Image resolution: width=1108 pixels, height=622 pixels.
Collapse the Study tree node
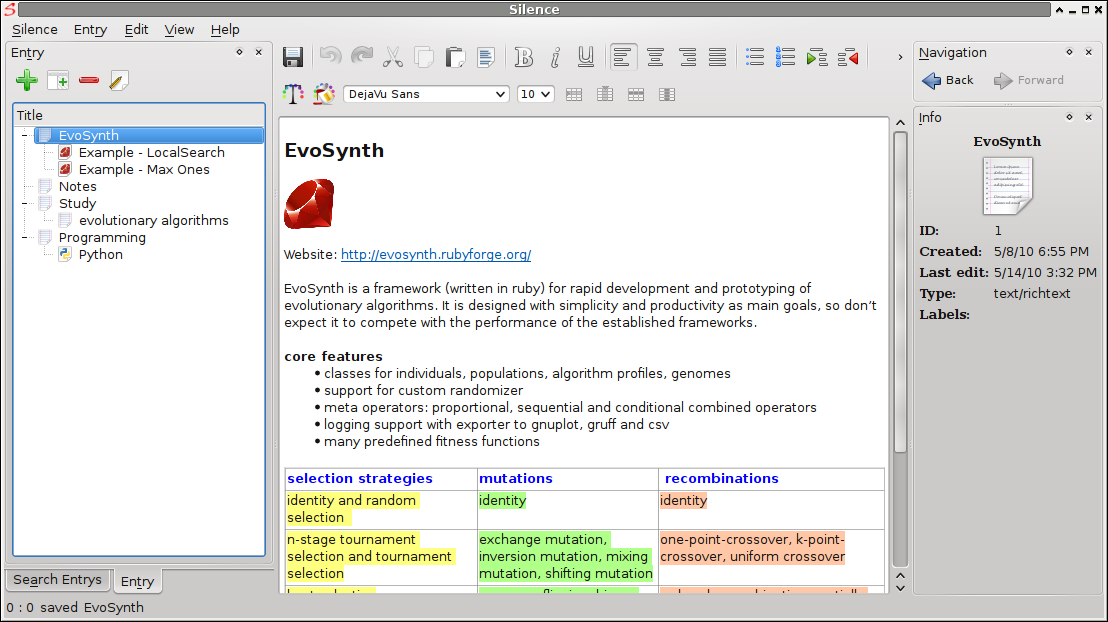[x=25, y=204]
